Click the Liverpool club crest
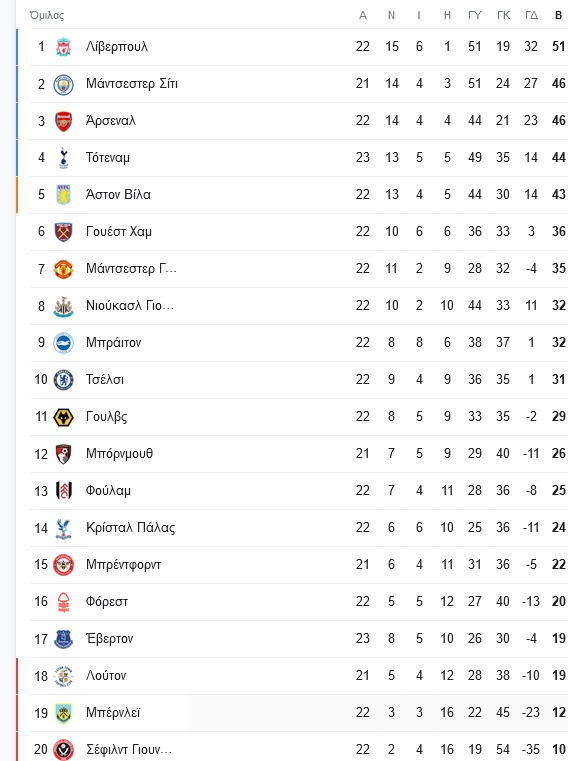Screen dimensions: 568x761 tap(63, 47)
